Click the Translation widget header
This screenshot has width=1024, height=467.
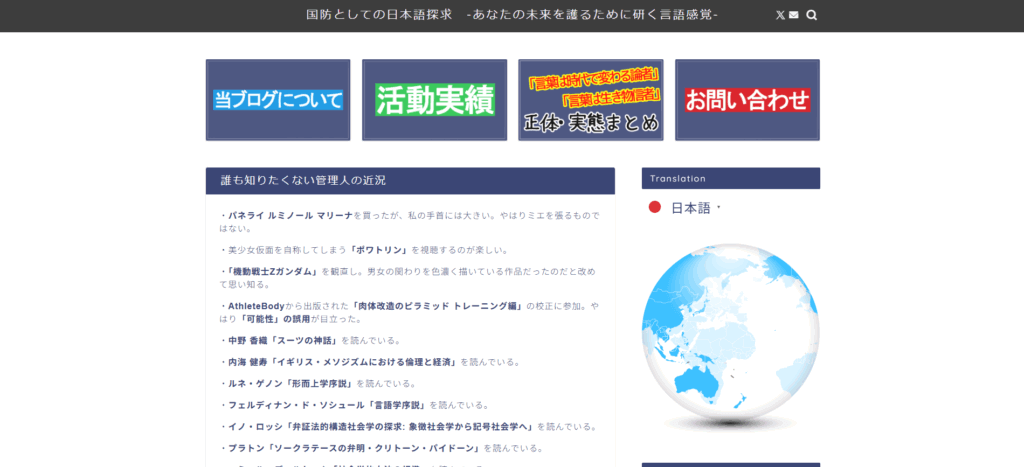click(x=730, y=178)
